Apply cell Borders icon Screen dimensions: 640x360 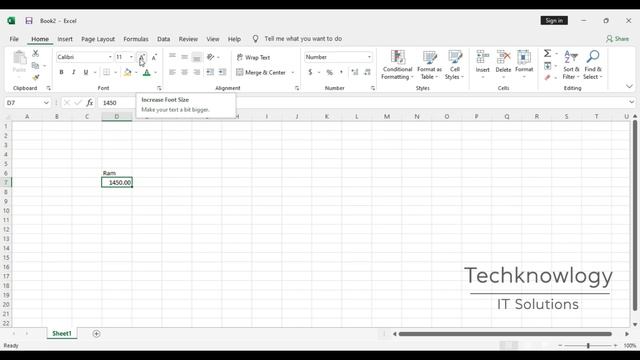click(x=107, y=72)
